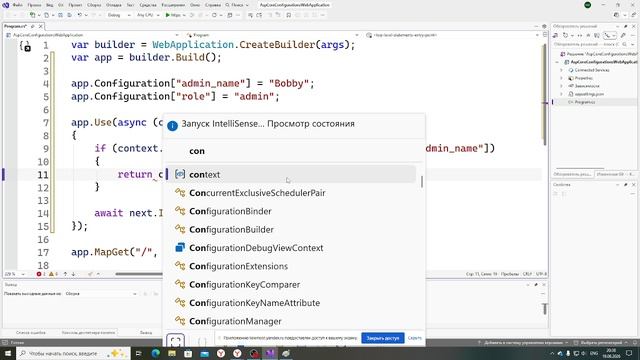Open the project navigation dropdown above the editor
Screen dimensions: 640x360
pos(93,35)
